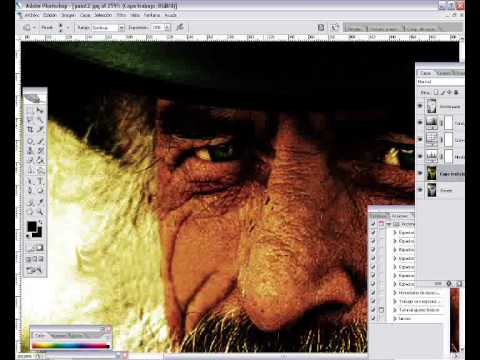The height and width of the screenshot is (360, 480).
Task: Select the Zoom tool
Action: point(40,212)
